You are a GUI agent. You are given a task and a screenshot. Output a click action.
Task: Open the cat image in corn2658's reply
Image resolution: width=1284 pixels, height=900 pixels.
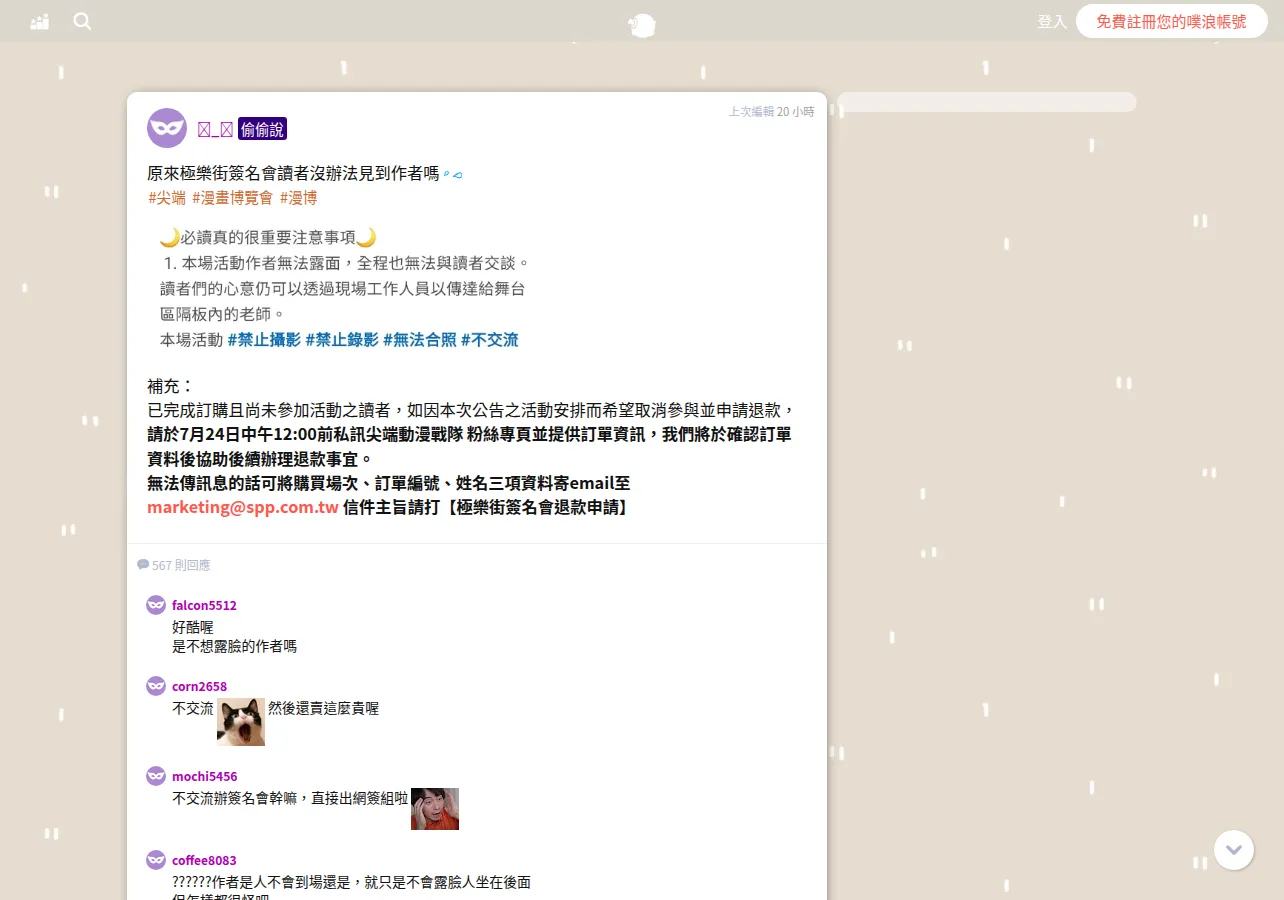241,722
